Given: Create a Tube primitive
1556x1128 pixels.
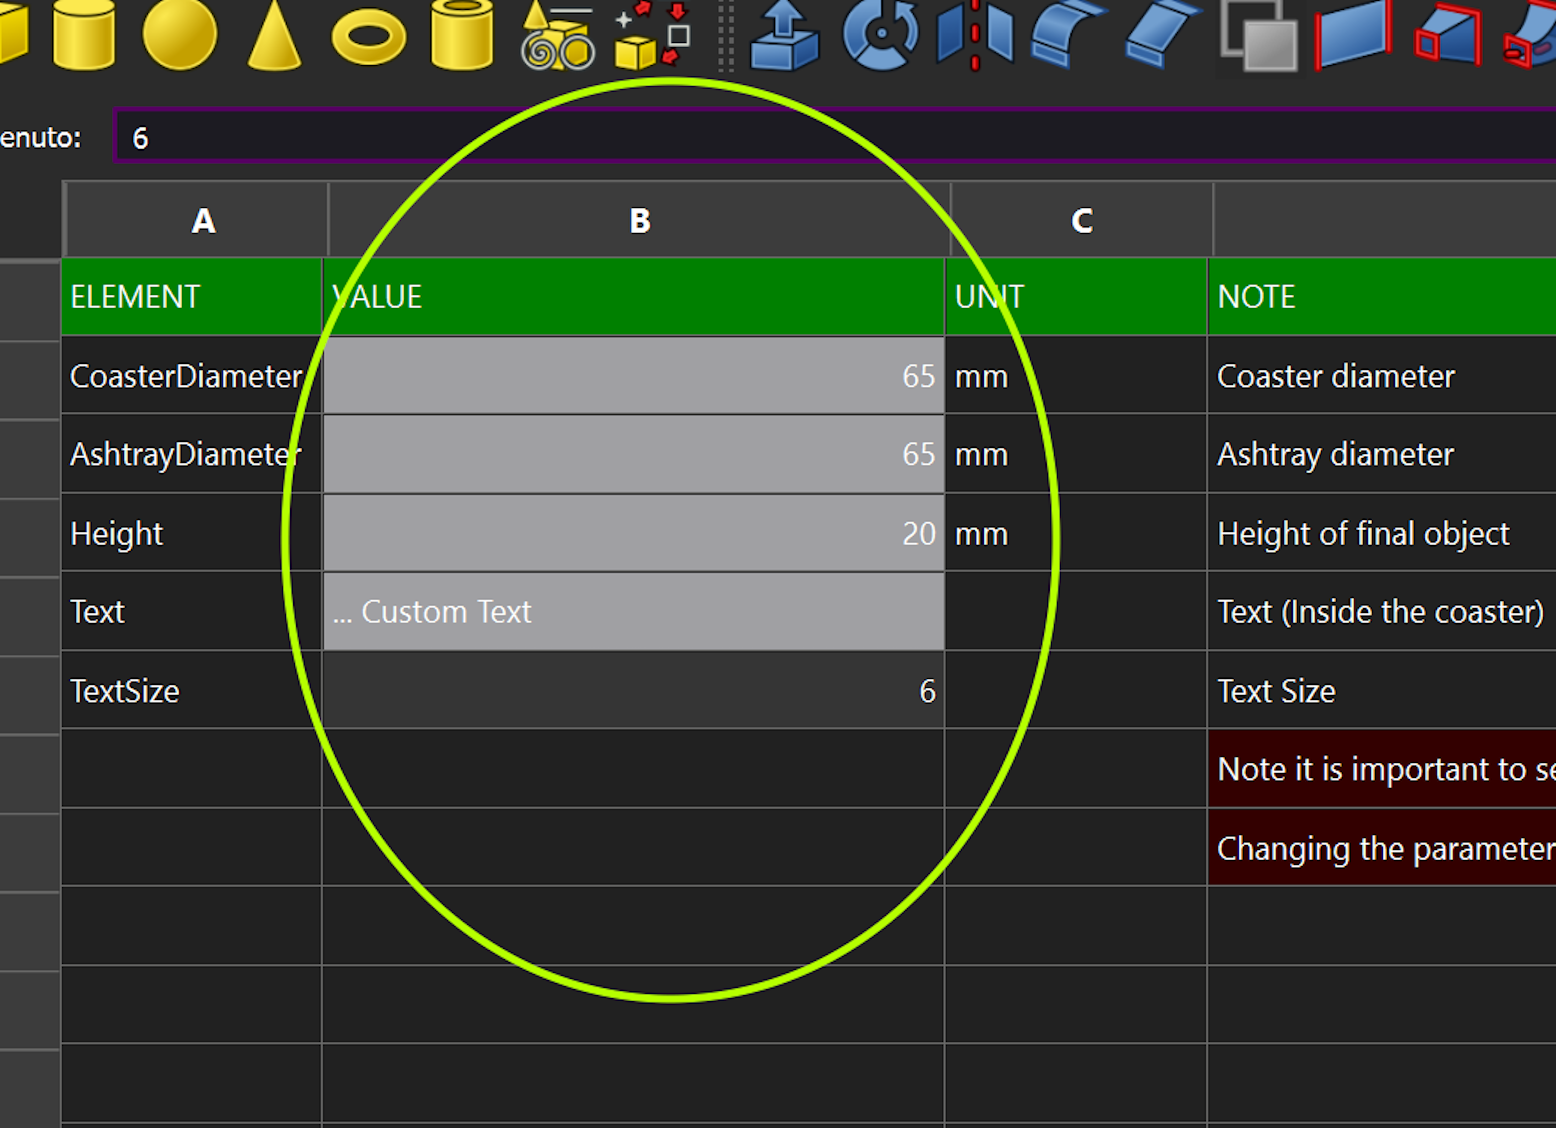Looking at the screenshot, I should pyautogui.click(x=462, y=35).
